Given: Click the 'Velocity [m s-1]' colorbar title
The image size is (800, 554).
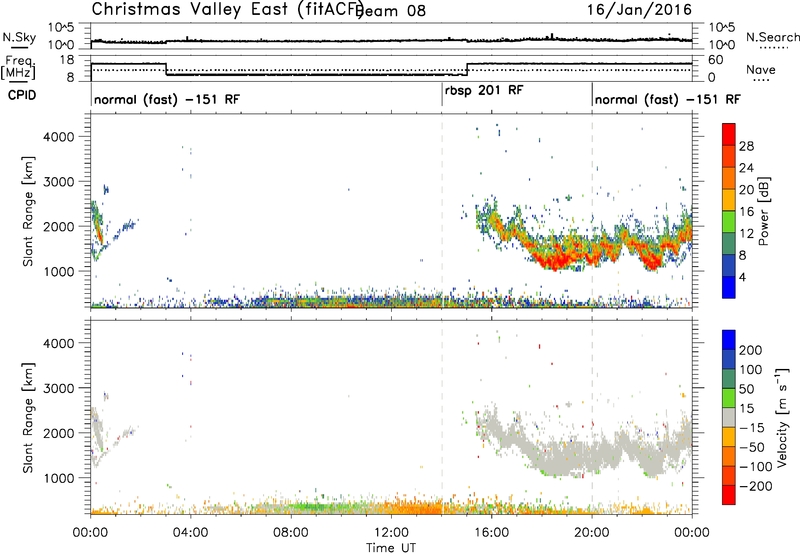Looking at the screenshot, I should click(x=781, y=417).
